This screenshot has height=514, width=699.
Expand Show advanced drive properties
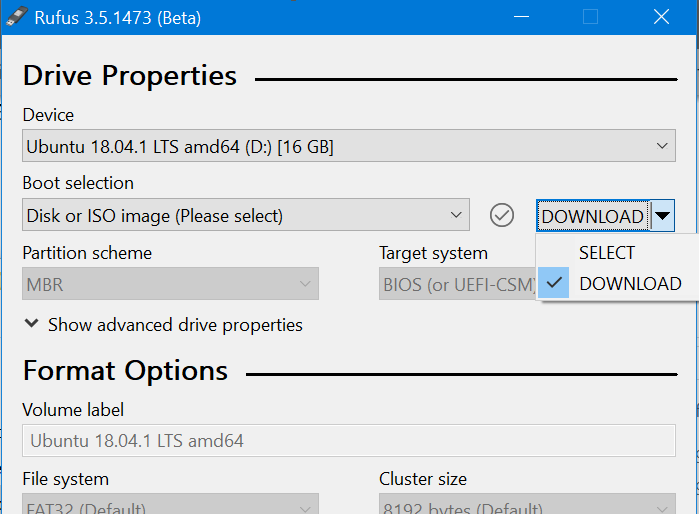tap(163, 325)
